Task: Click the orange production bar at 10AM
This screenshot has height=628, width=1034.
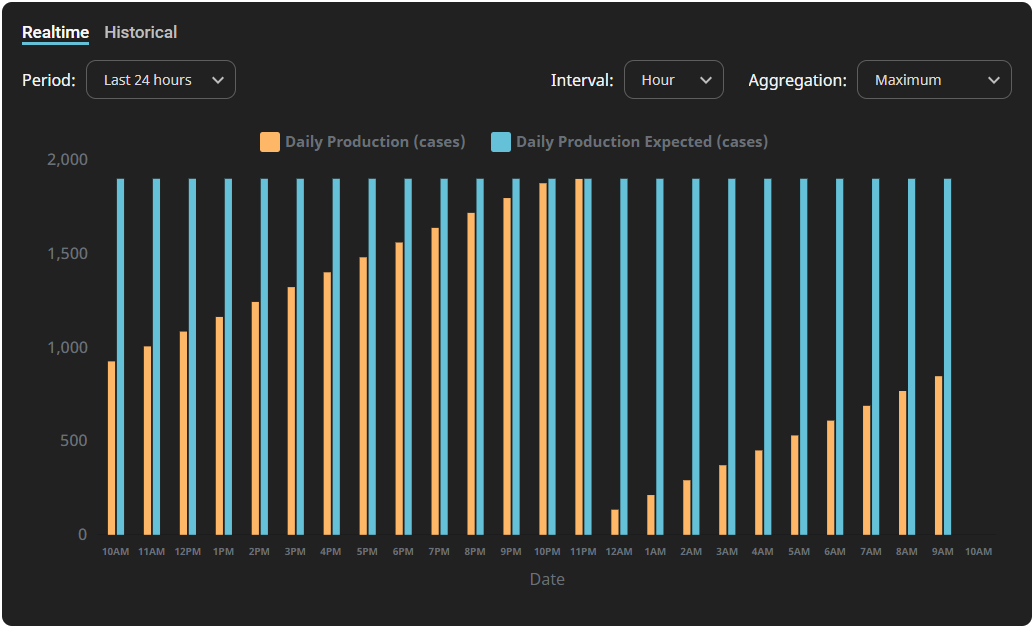Action: (x=111, y=448)
